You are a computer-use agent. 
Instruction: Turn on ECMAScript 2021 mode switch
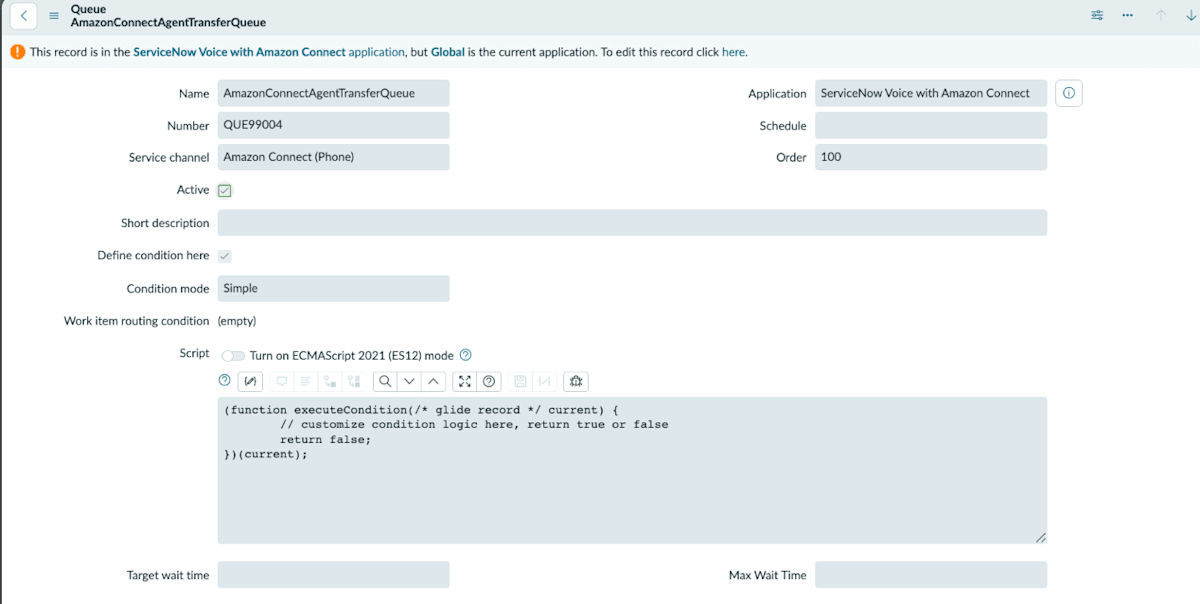(x=233, y=355)
